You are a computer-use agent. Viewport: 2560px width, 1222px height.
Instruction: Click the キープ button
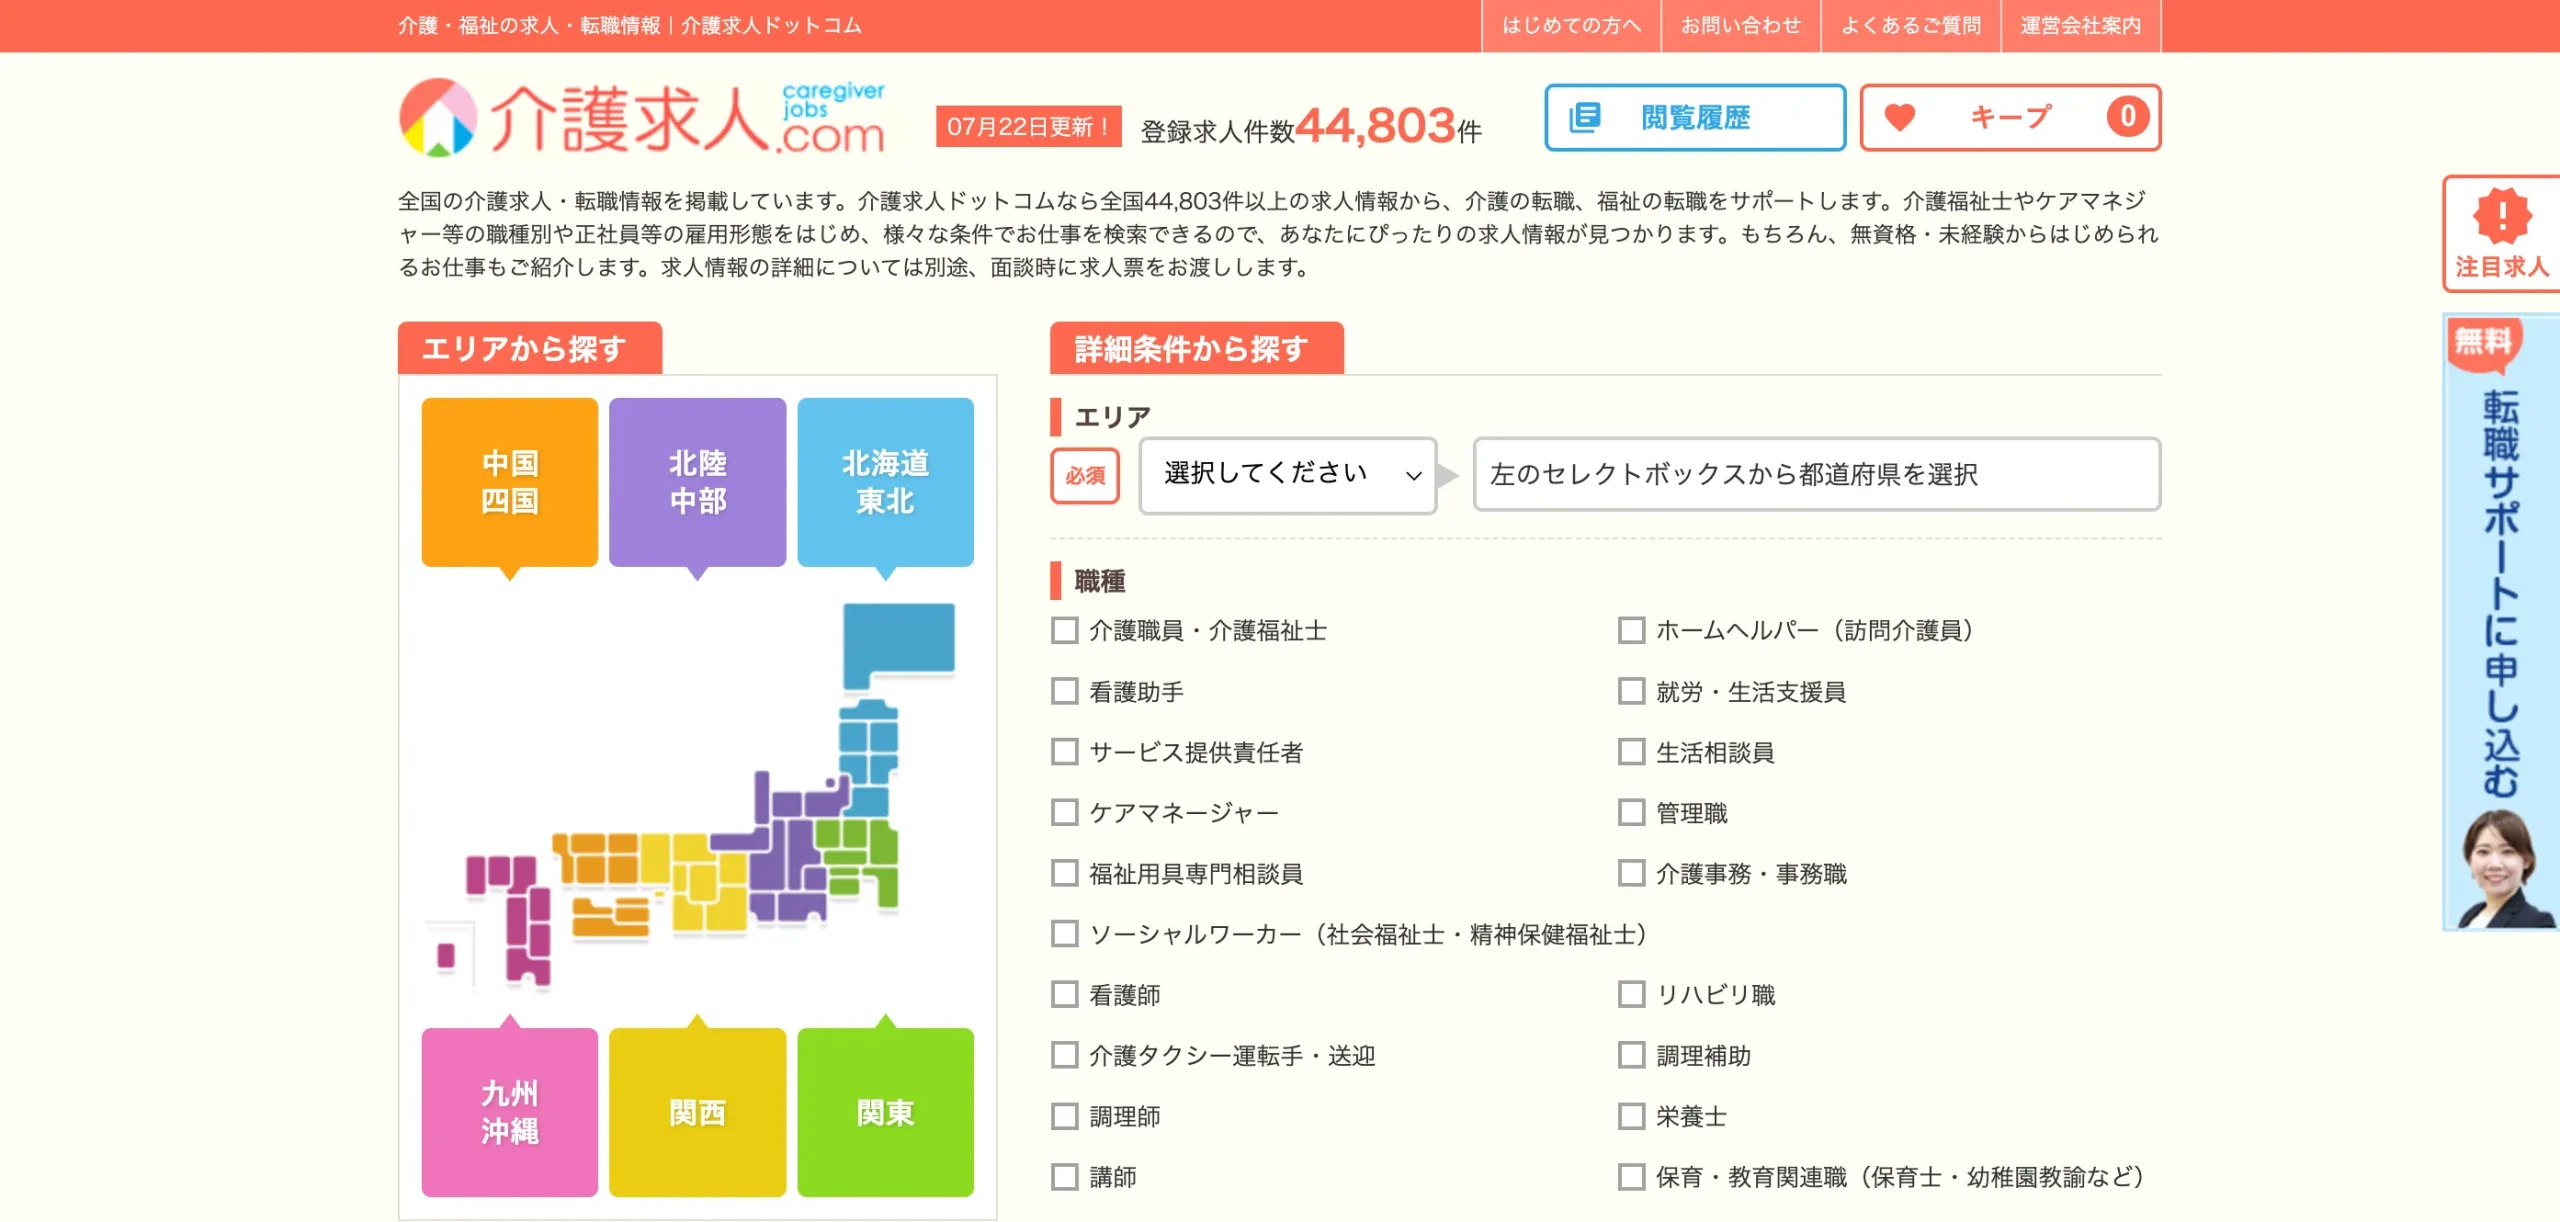pyautogui.click(x=2010, y=118)
